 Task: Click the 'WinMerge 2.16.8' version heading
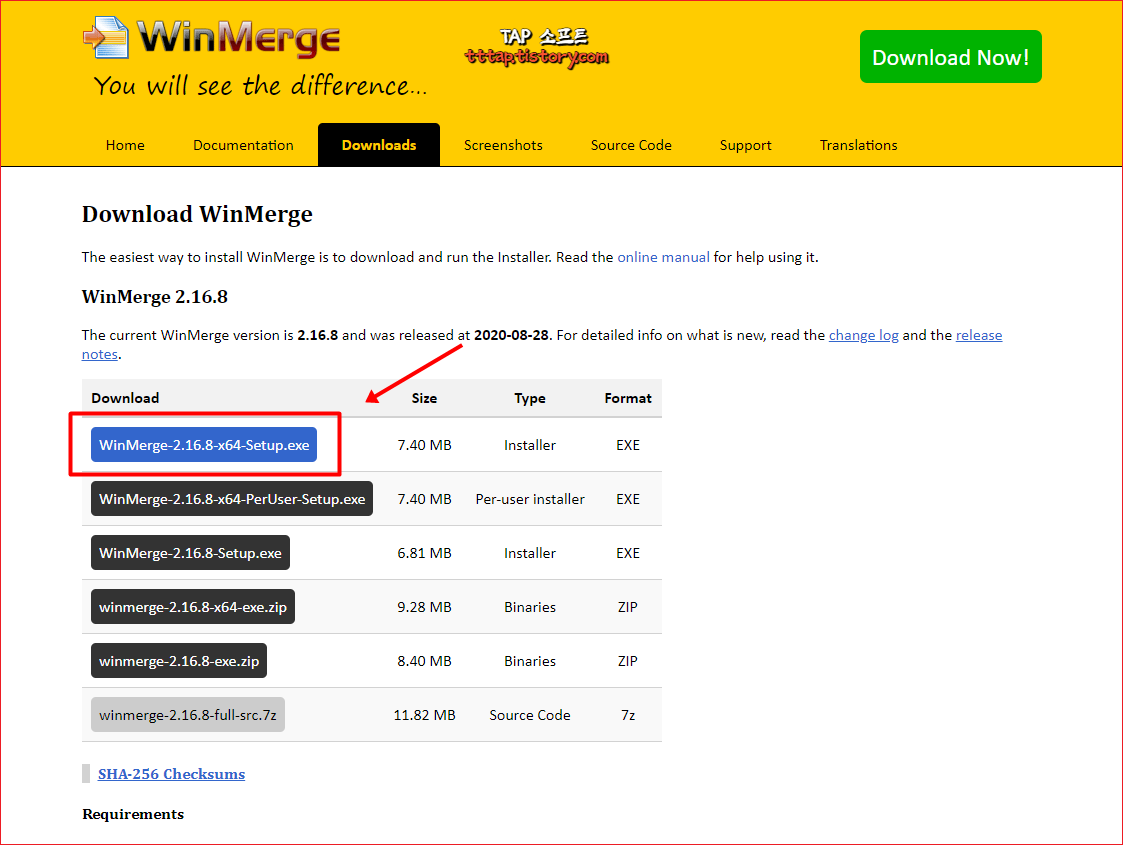[155, 296]
